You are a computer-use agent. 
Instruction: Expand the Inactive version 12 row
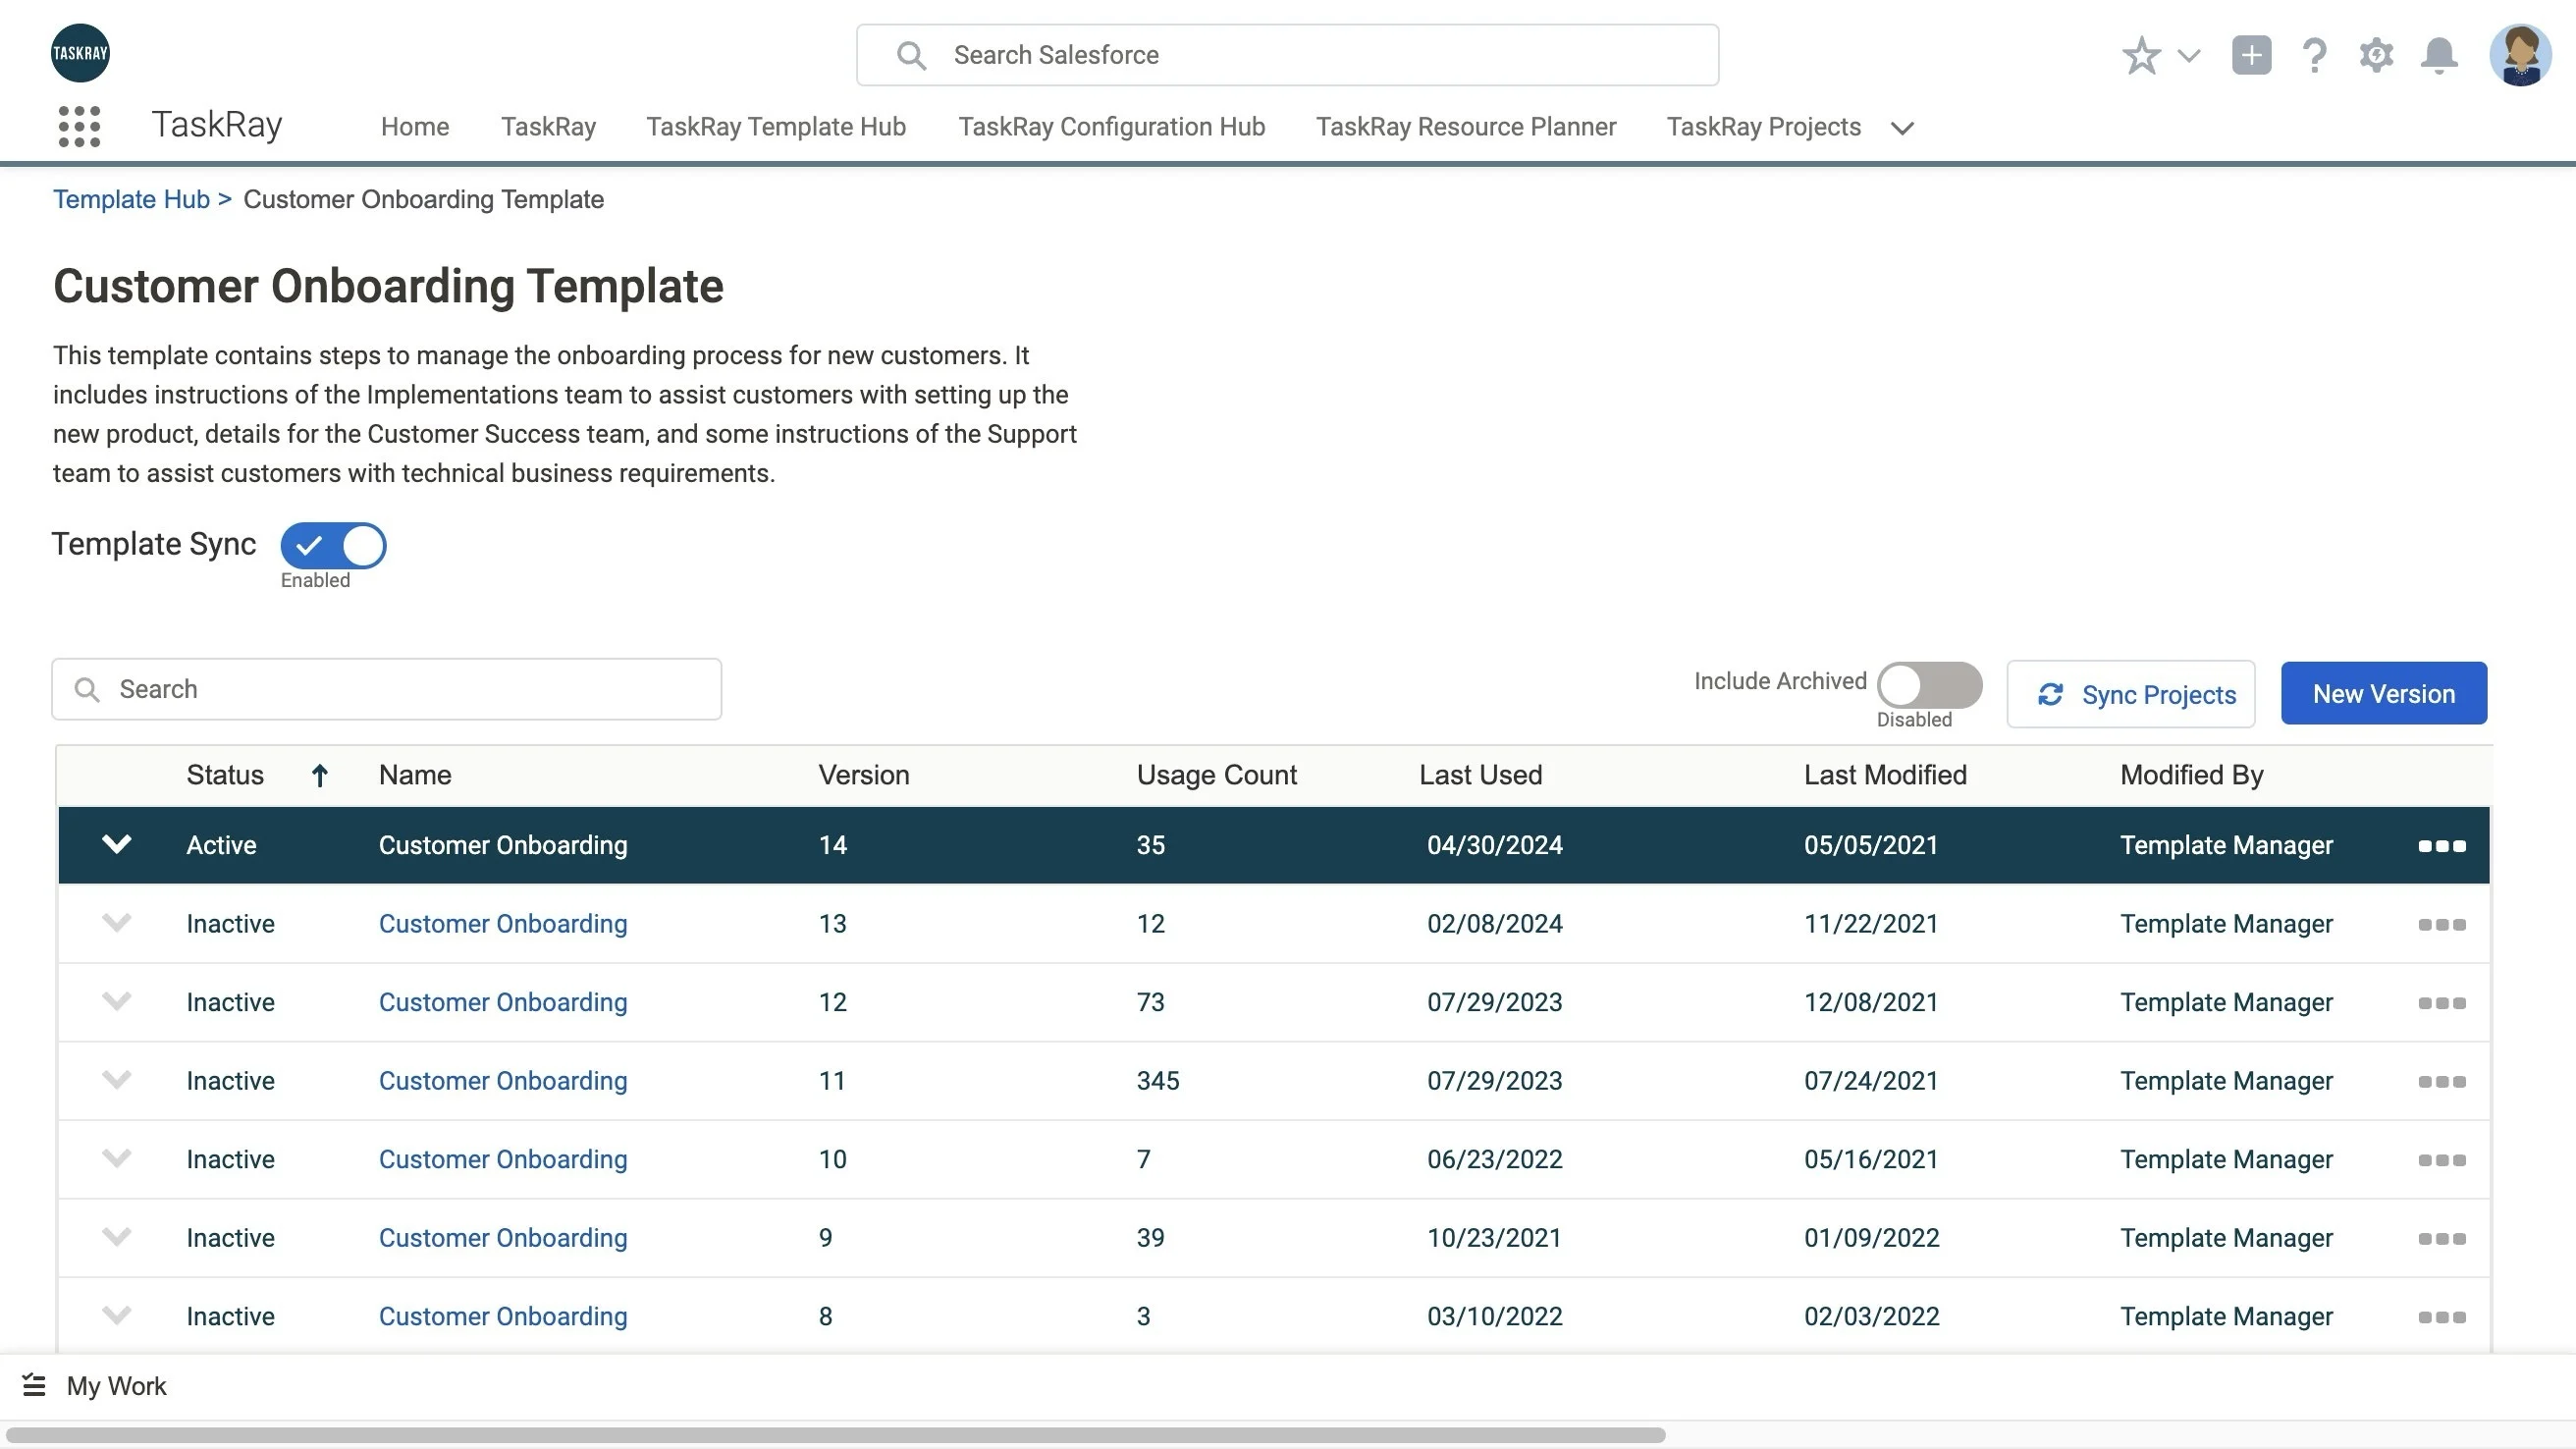tap(117, 1001)
